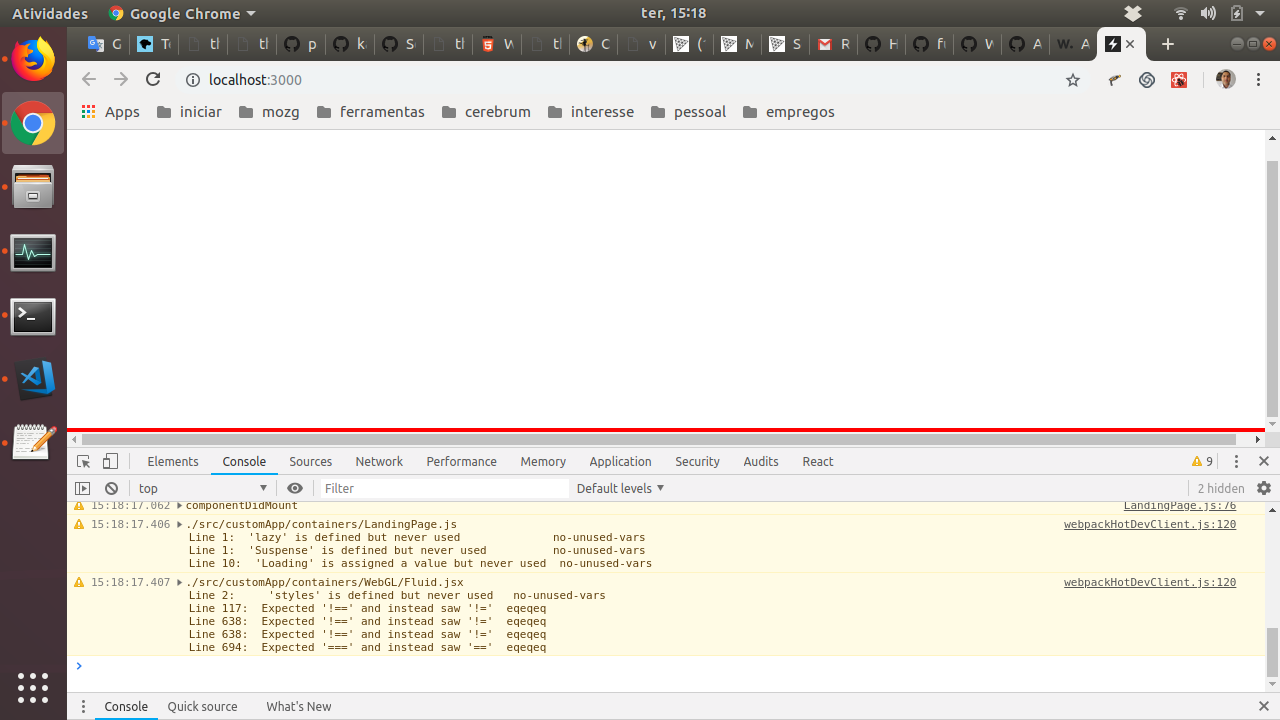
Task: Follow the webpackHotDevClient.js:120 link
Action: coord(1149,524)
